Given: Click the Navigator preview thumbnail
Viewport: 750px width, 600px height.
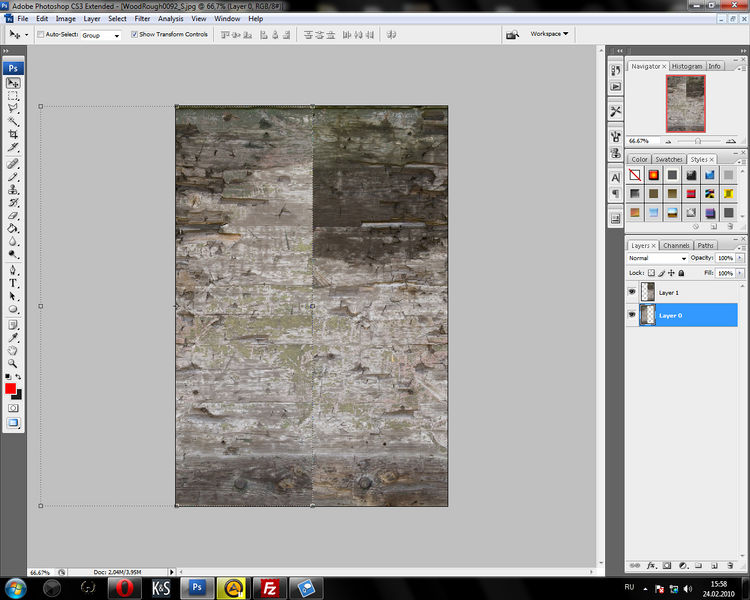Looking at the screenshot, I should (685, 103).
